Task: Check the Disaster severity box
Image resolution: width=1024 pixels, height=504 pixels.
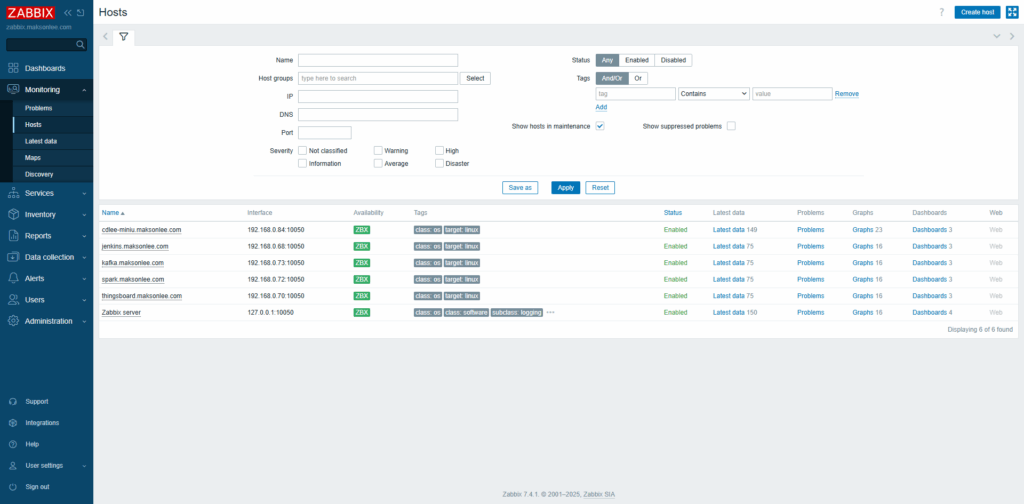Action: click(x=440, y=163)
